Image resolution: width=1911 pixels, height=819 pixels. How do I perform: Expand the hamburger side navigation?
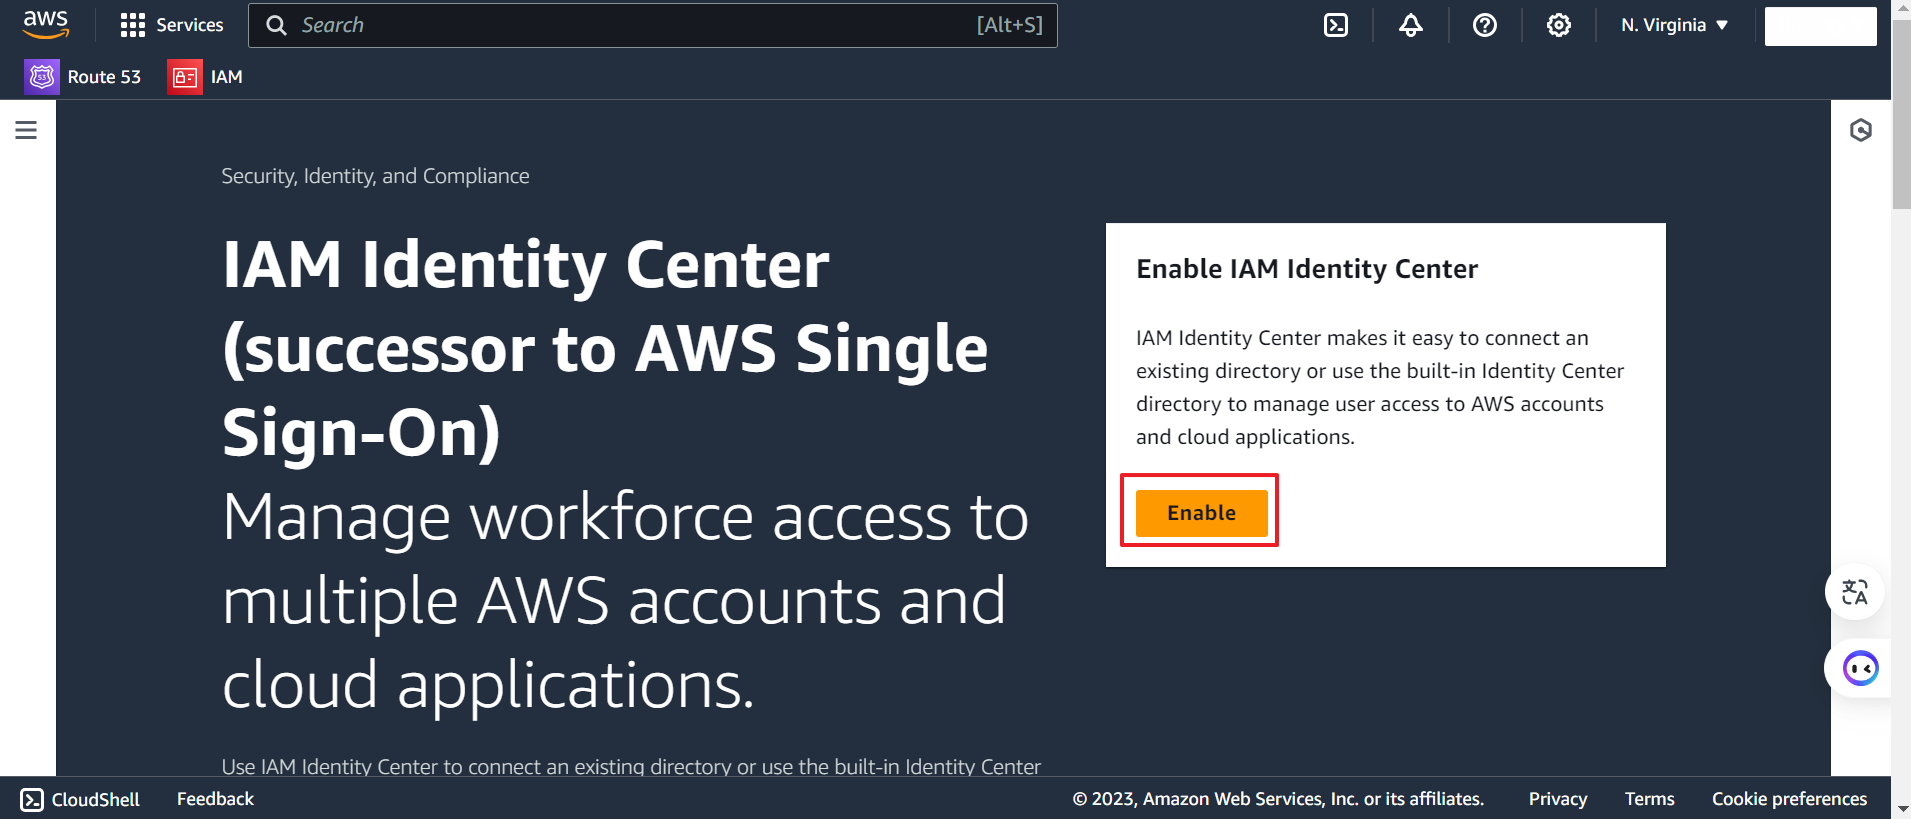pos(26,130)
